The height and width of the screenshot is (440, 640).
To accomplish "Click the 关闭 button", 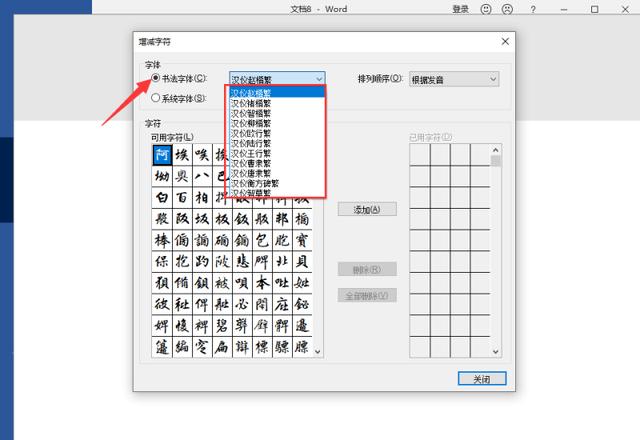I will tap(482, 378).
